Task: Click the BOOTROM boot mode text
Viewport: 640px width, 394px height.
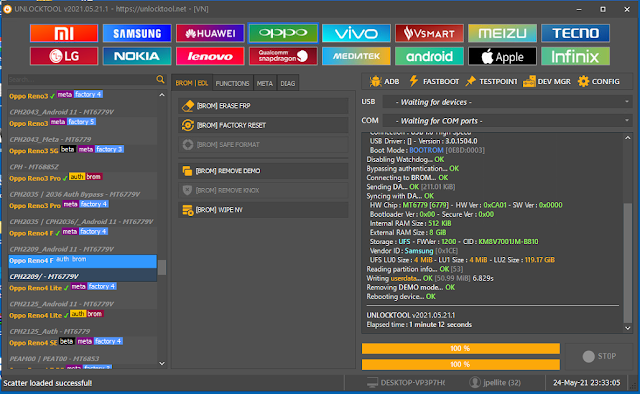Action: 426,150
